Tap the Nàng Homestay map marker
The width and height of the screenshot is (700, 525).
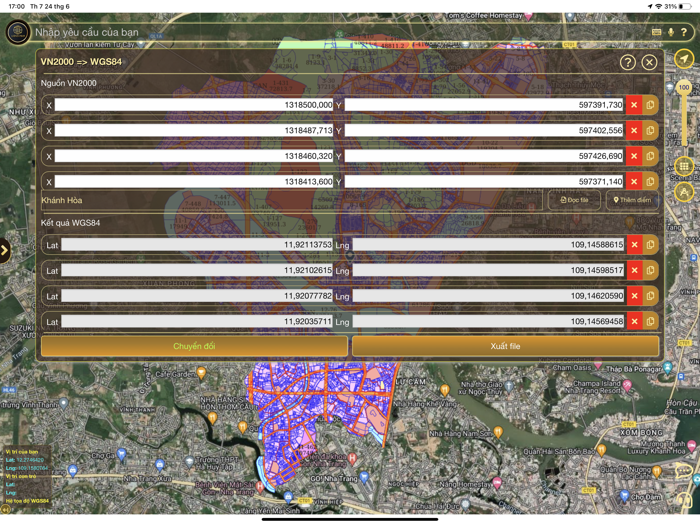(x=496, y=482)
